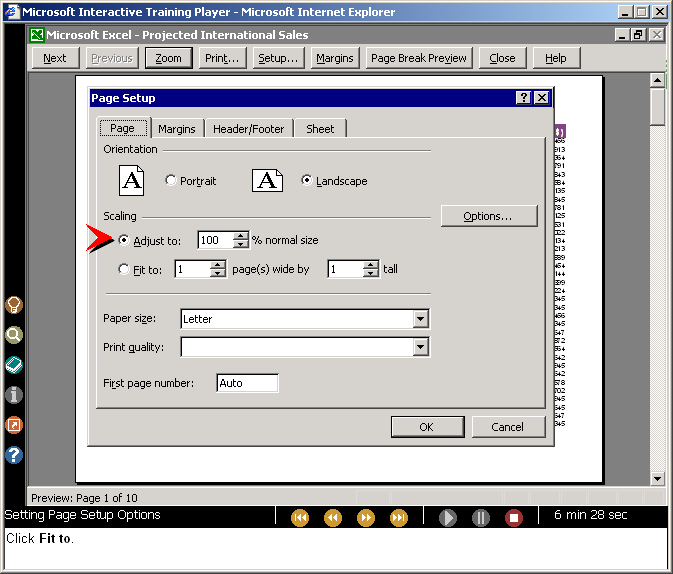
Task: Skip to beginning of the training lesson
Action: pos(300,517)
